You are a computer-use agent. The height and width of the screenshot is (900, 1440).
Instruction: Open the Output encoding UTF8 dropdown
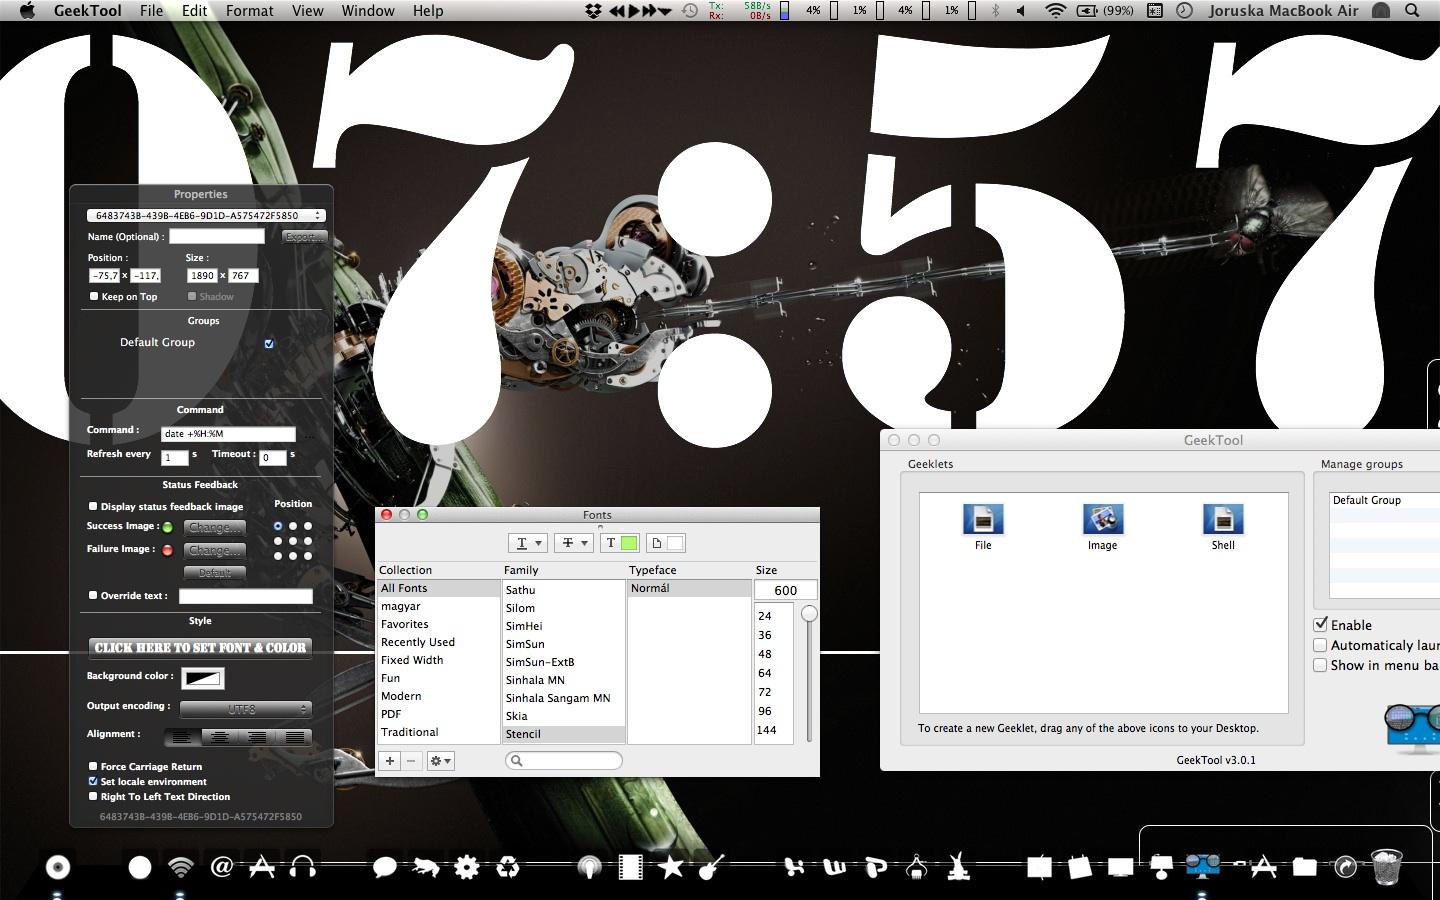[246, 709]
